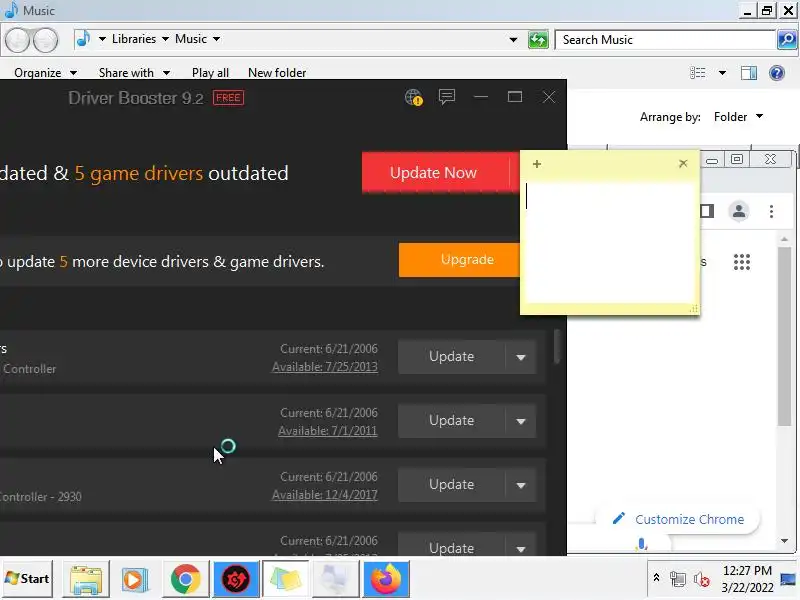This screenshot has height=600, width=800.
Task: Open Arrange by Folder dropdown
Action: pyautogui.click(x=738, y=117)
